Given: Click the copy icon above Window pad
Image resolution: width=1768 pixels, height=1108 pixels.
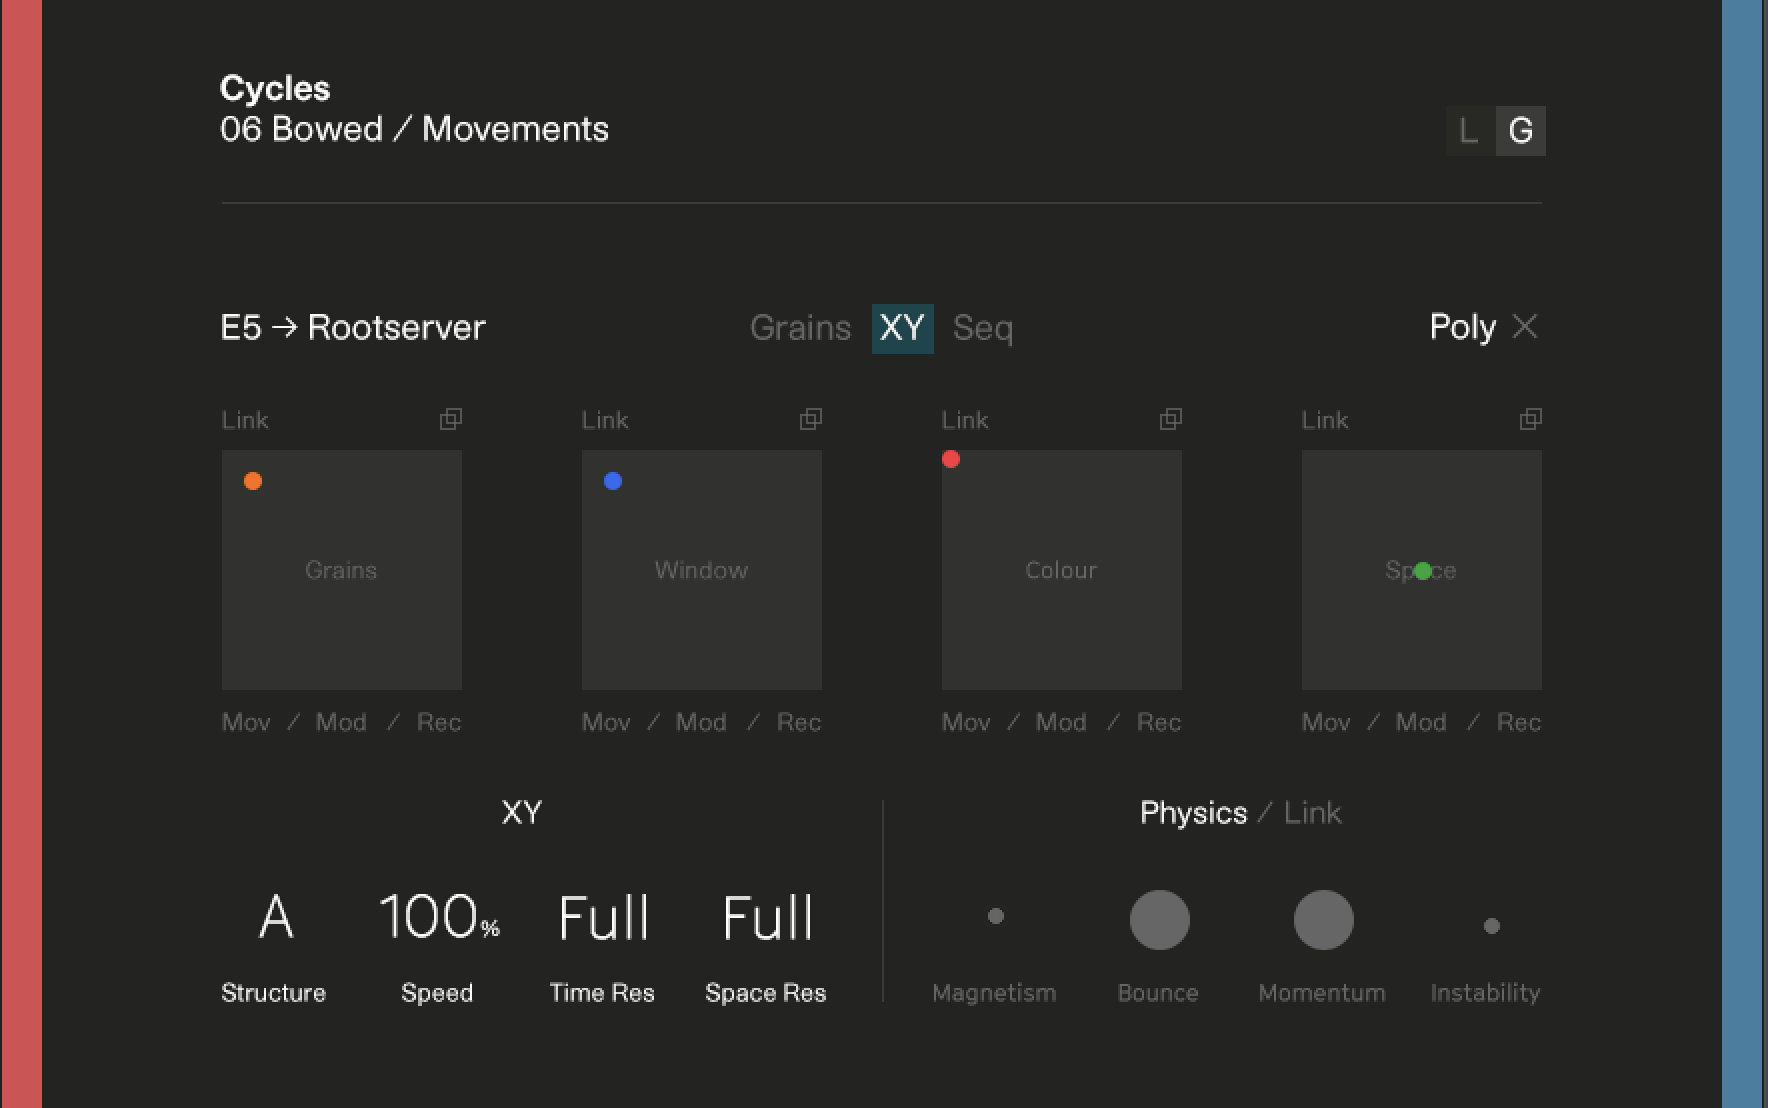Looking at the screenshot, I should [811, 419].
